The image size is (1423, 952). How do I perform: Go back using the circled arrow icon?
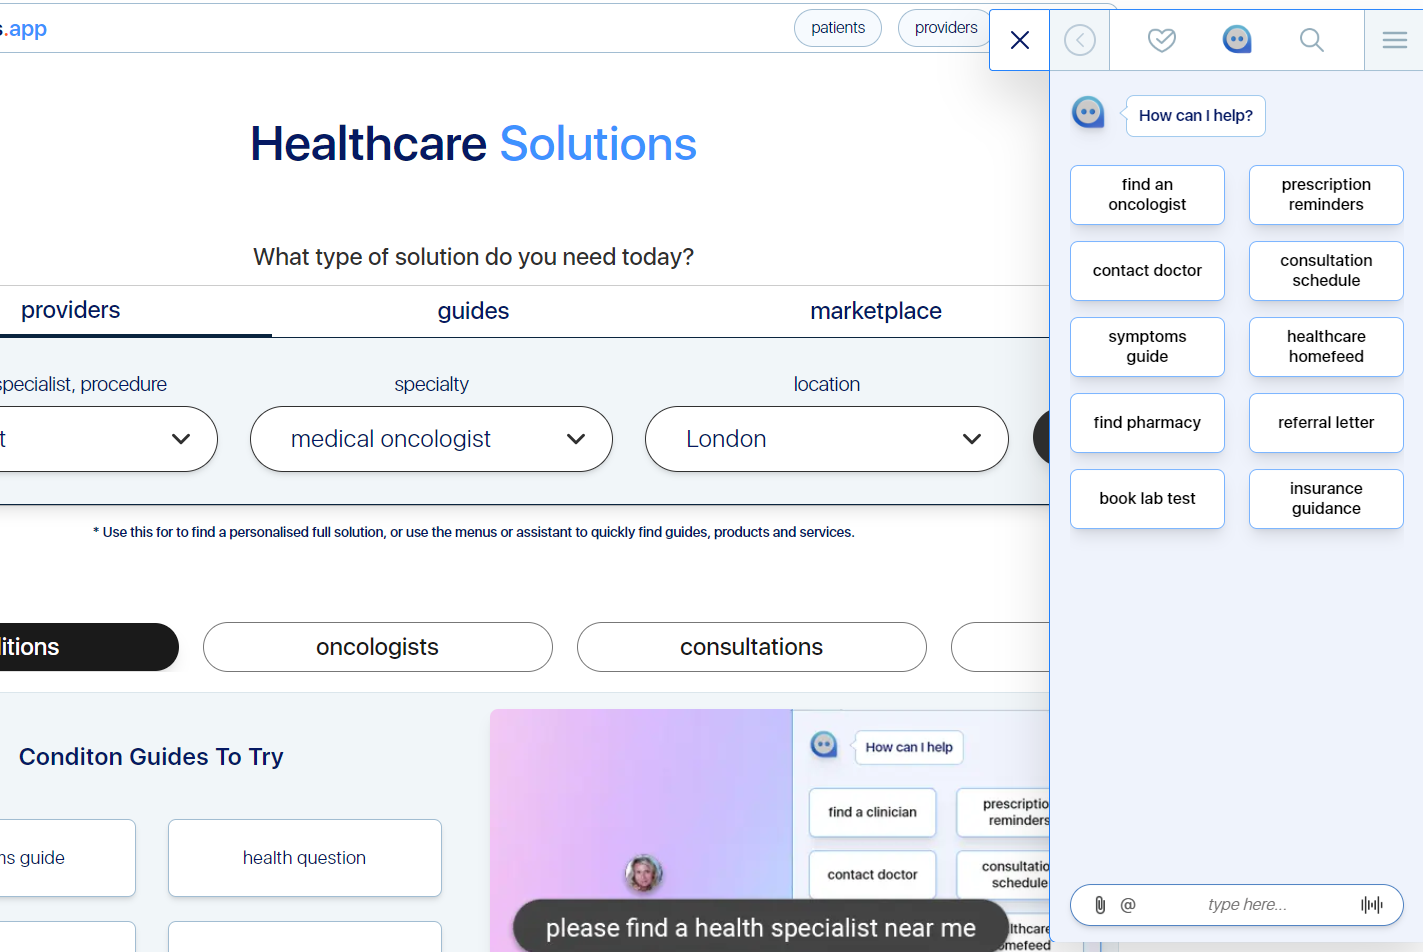(1080, 40)
